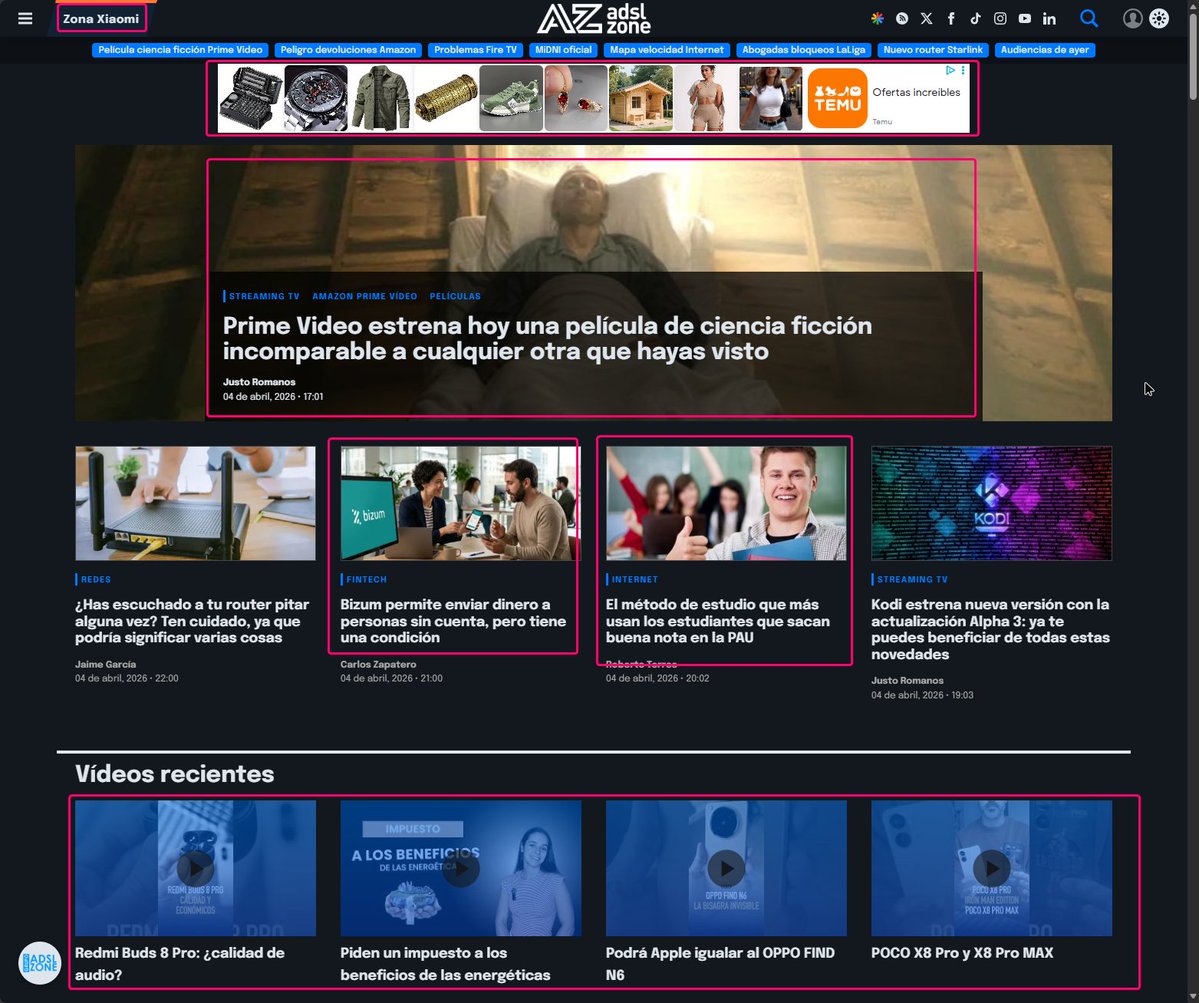Select the 'Peligro devoluciones Amazon' tag
Image resolution: width=1199 pixels, height=1003 pixels.
tap(348, 50)
